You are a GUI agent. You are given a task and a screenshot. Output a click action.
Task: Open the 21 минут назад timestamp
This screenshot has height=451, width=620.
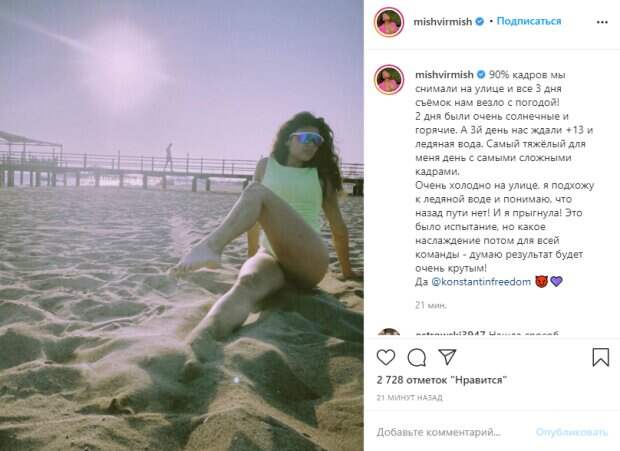pos(409,398)
